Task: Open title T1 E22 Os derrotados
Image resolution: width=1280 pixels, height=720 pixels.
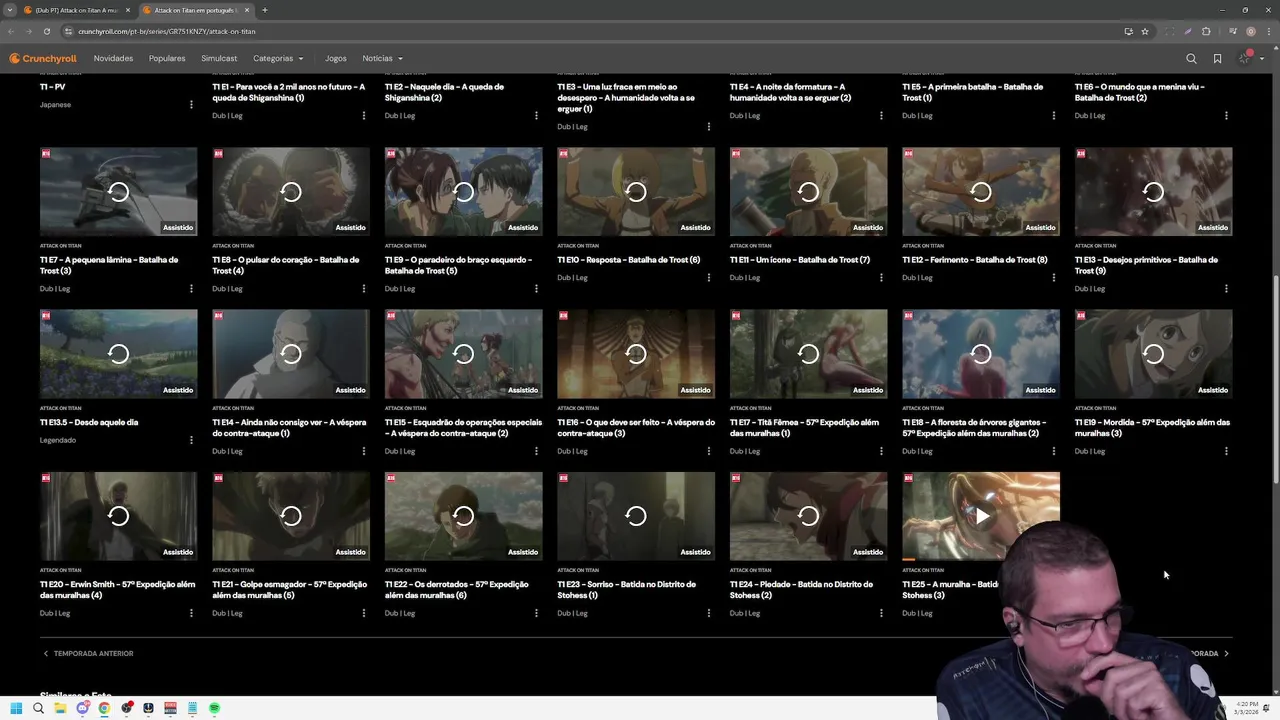Action: pos(457,589)
